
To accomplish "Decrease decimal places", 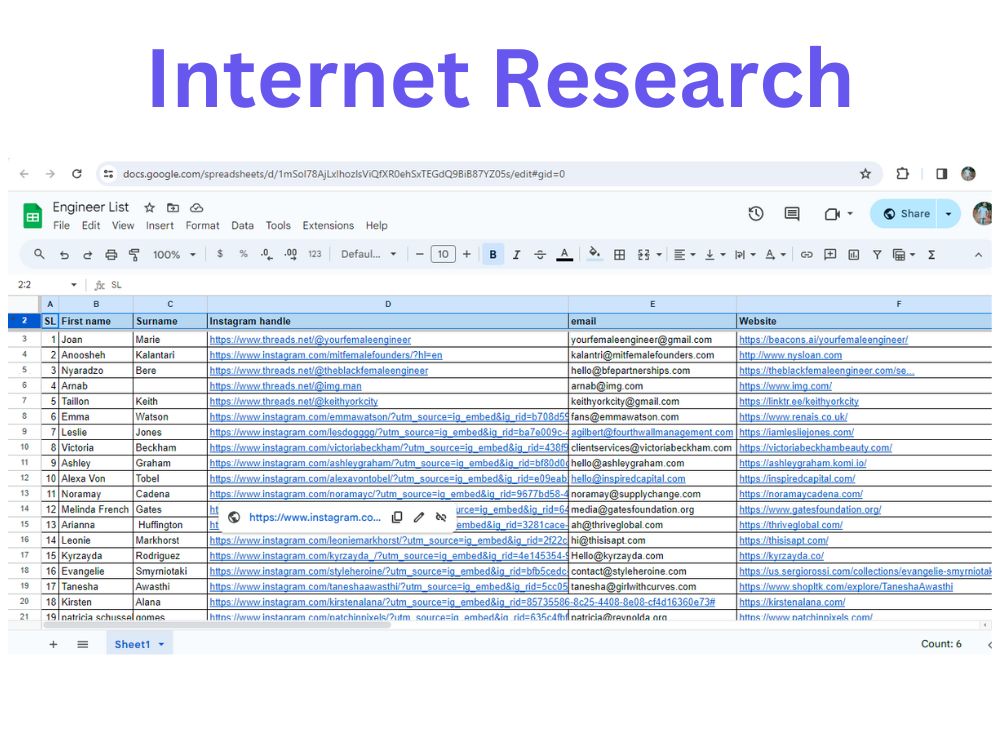I will 267,254.
